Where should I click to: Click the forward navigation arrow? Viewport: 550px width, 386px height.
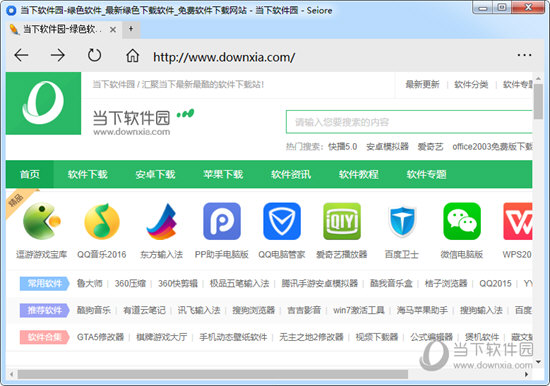pyautogui.click(x=58, y=55)
